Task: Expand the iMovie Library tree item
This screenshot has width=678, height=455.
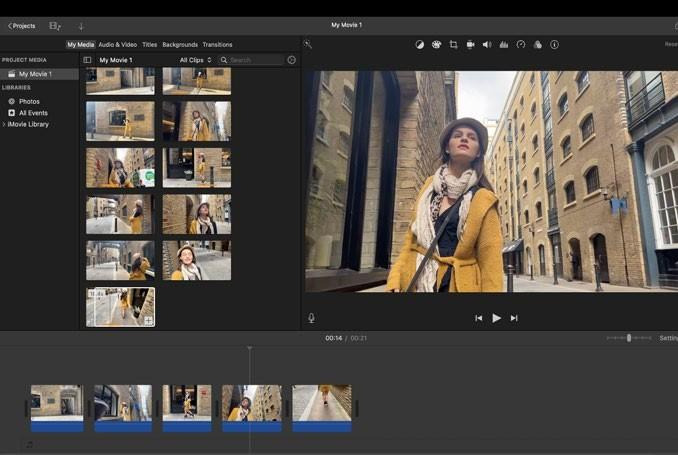Action: 4,124
